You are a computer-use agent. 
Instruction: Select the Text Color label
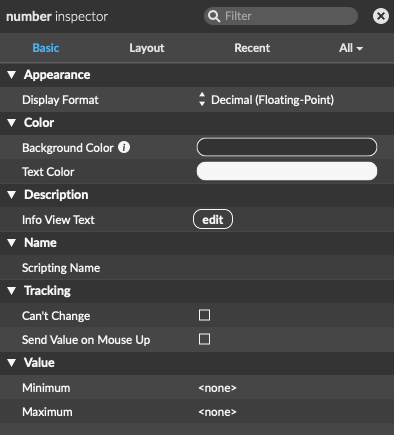(48, 172)
